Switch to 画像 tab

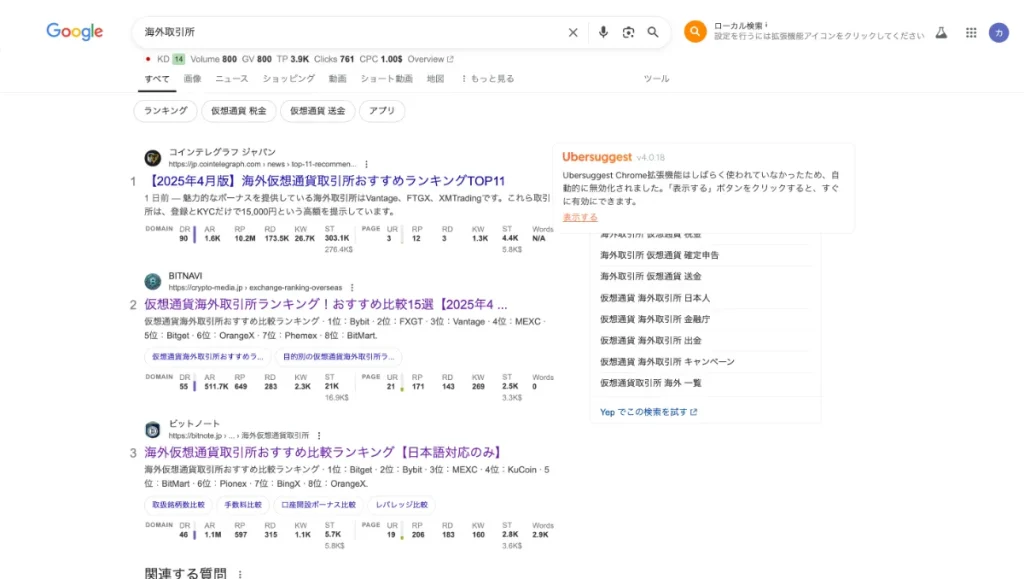(x=192, y=78)
